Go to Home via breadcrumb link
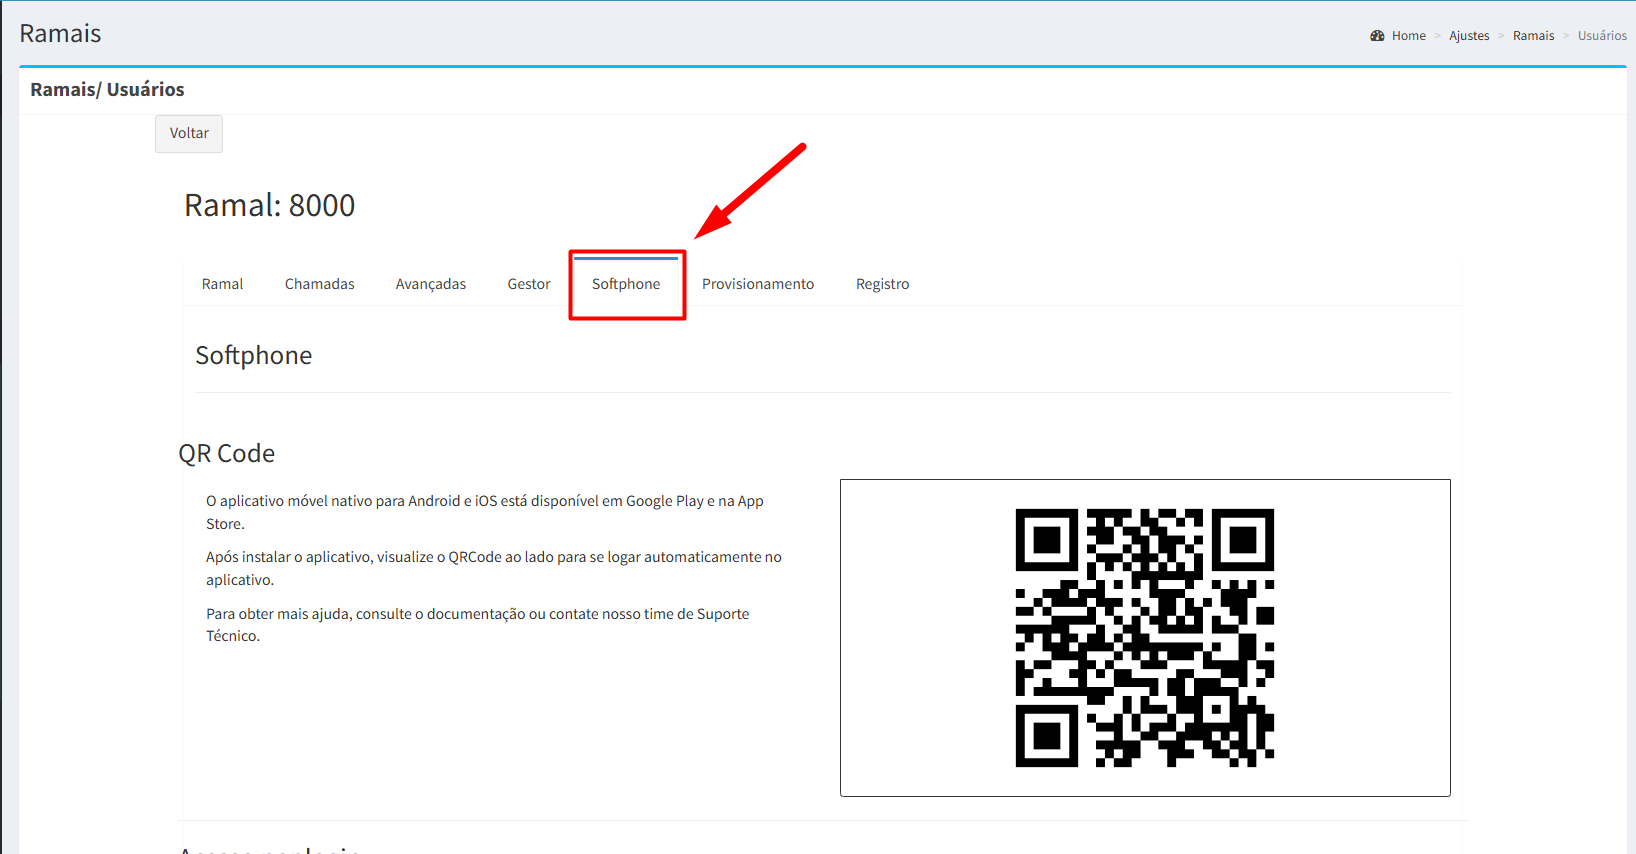Viewport: 1636px width, 854px height. pos(1408,36)
